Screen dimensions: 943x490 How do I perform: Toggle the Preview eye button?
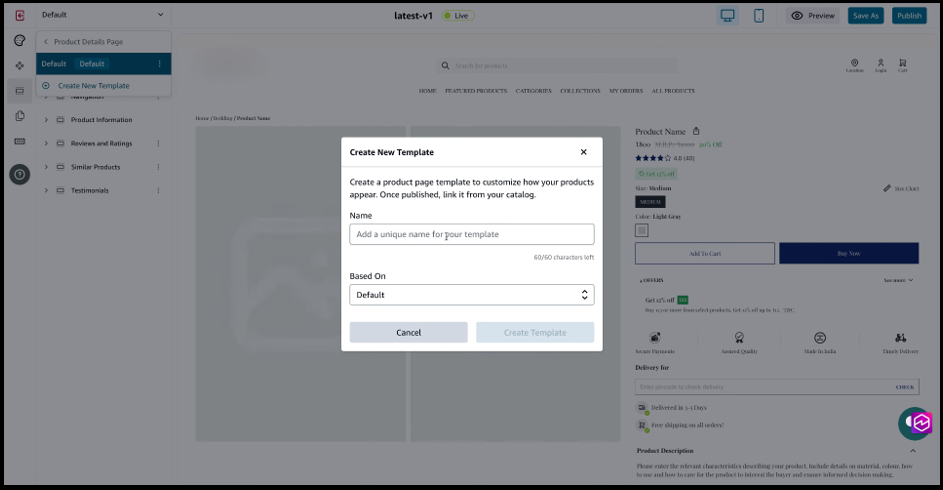(812, 15)
